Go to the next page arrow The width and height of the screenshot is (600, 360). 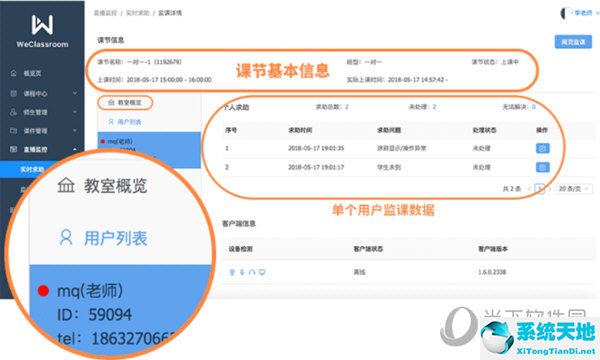tap(550, 189)
